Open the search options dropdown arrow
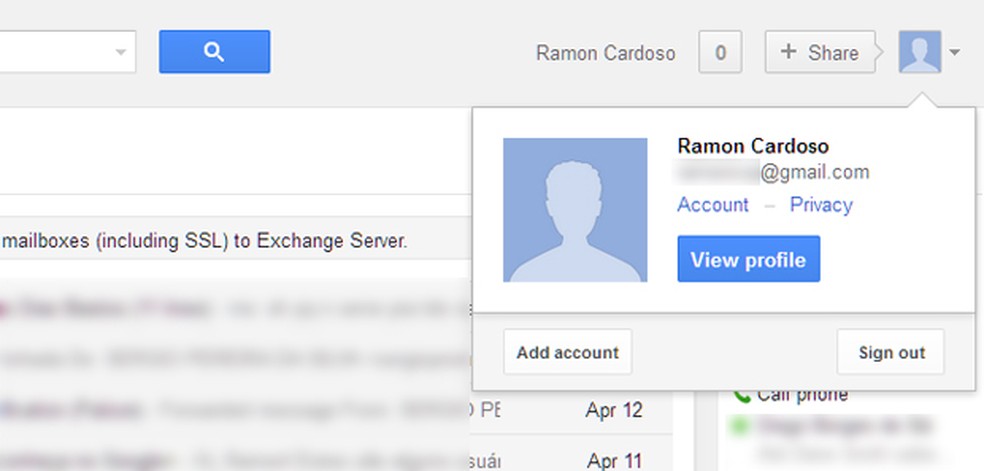Screen dimensions: 984x471 [120, 52]
